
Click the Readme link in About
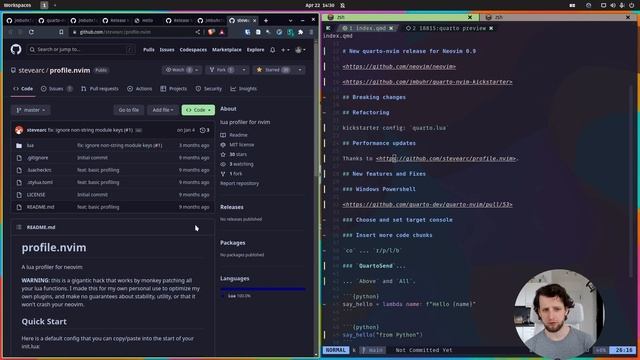pyautogui.click(x=238, y=135)
